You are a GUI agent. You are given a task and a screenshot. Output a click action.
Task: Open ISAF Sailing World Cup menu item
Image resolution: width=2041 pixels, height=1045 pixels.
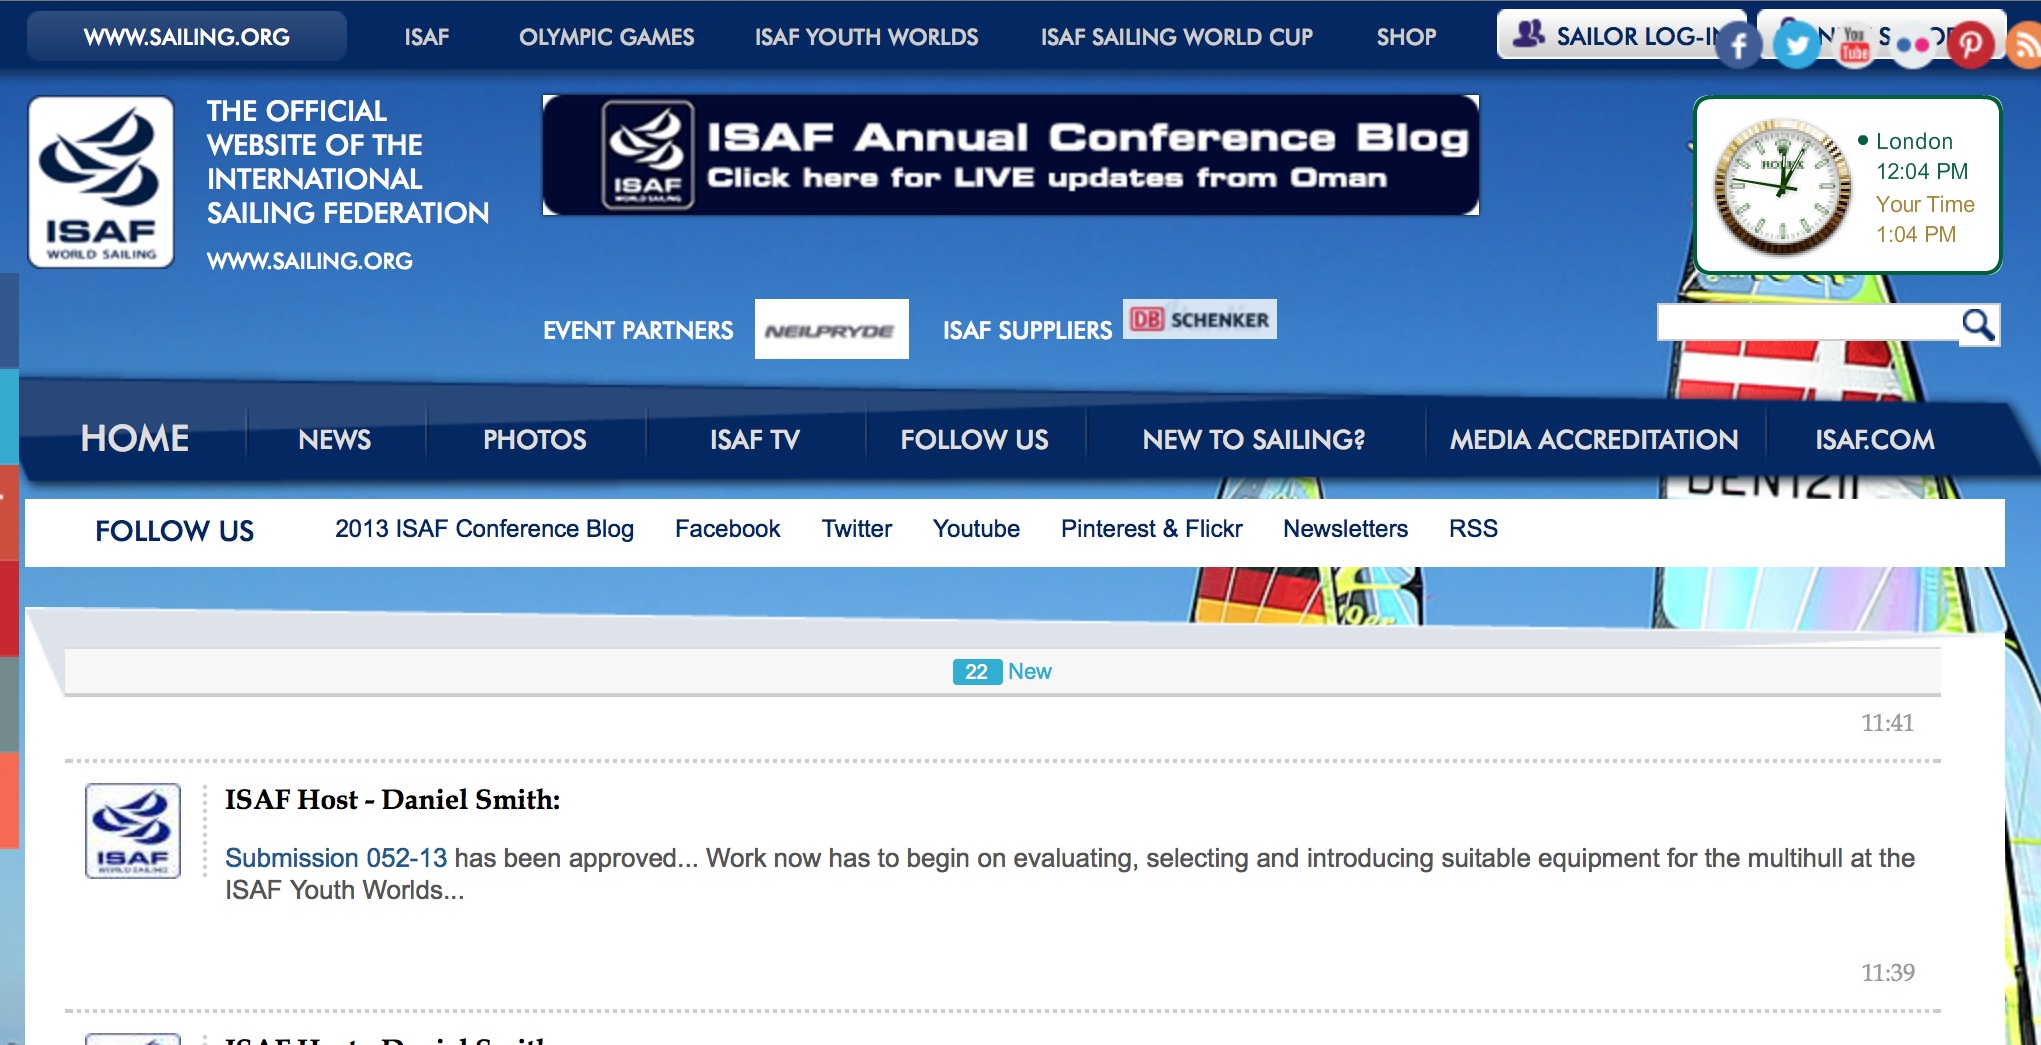coord(1176,37)
